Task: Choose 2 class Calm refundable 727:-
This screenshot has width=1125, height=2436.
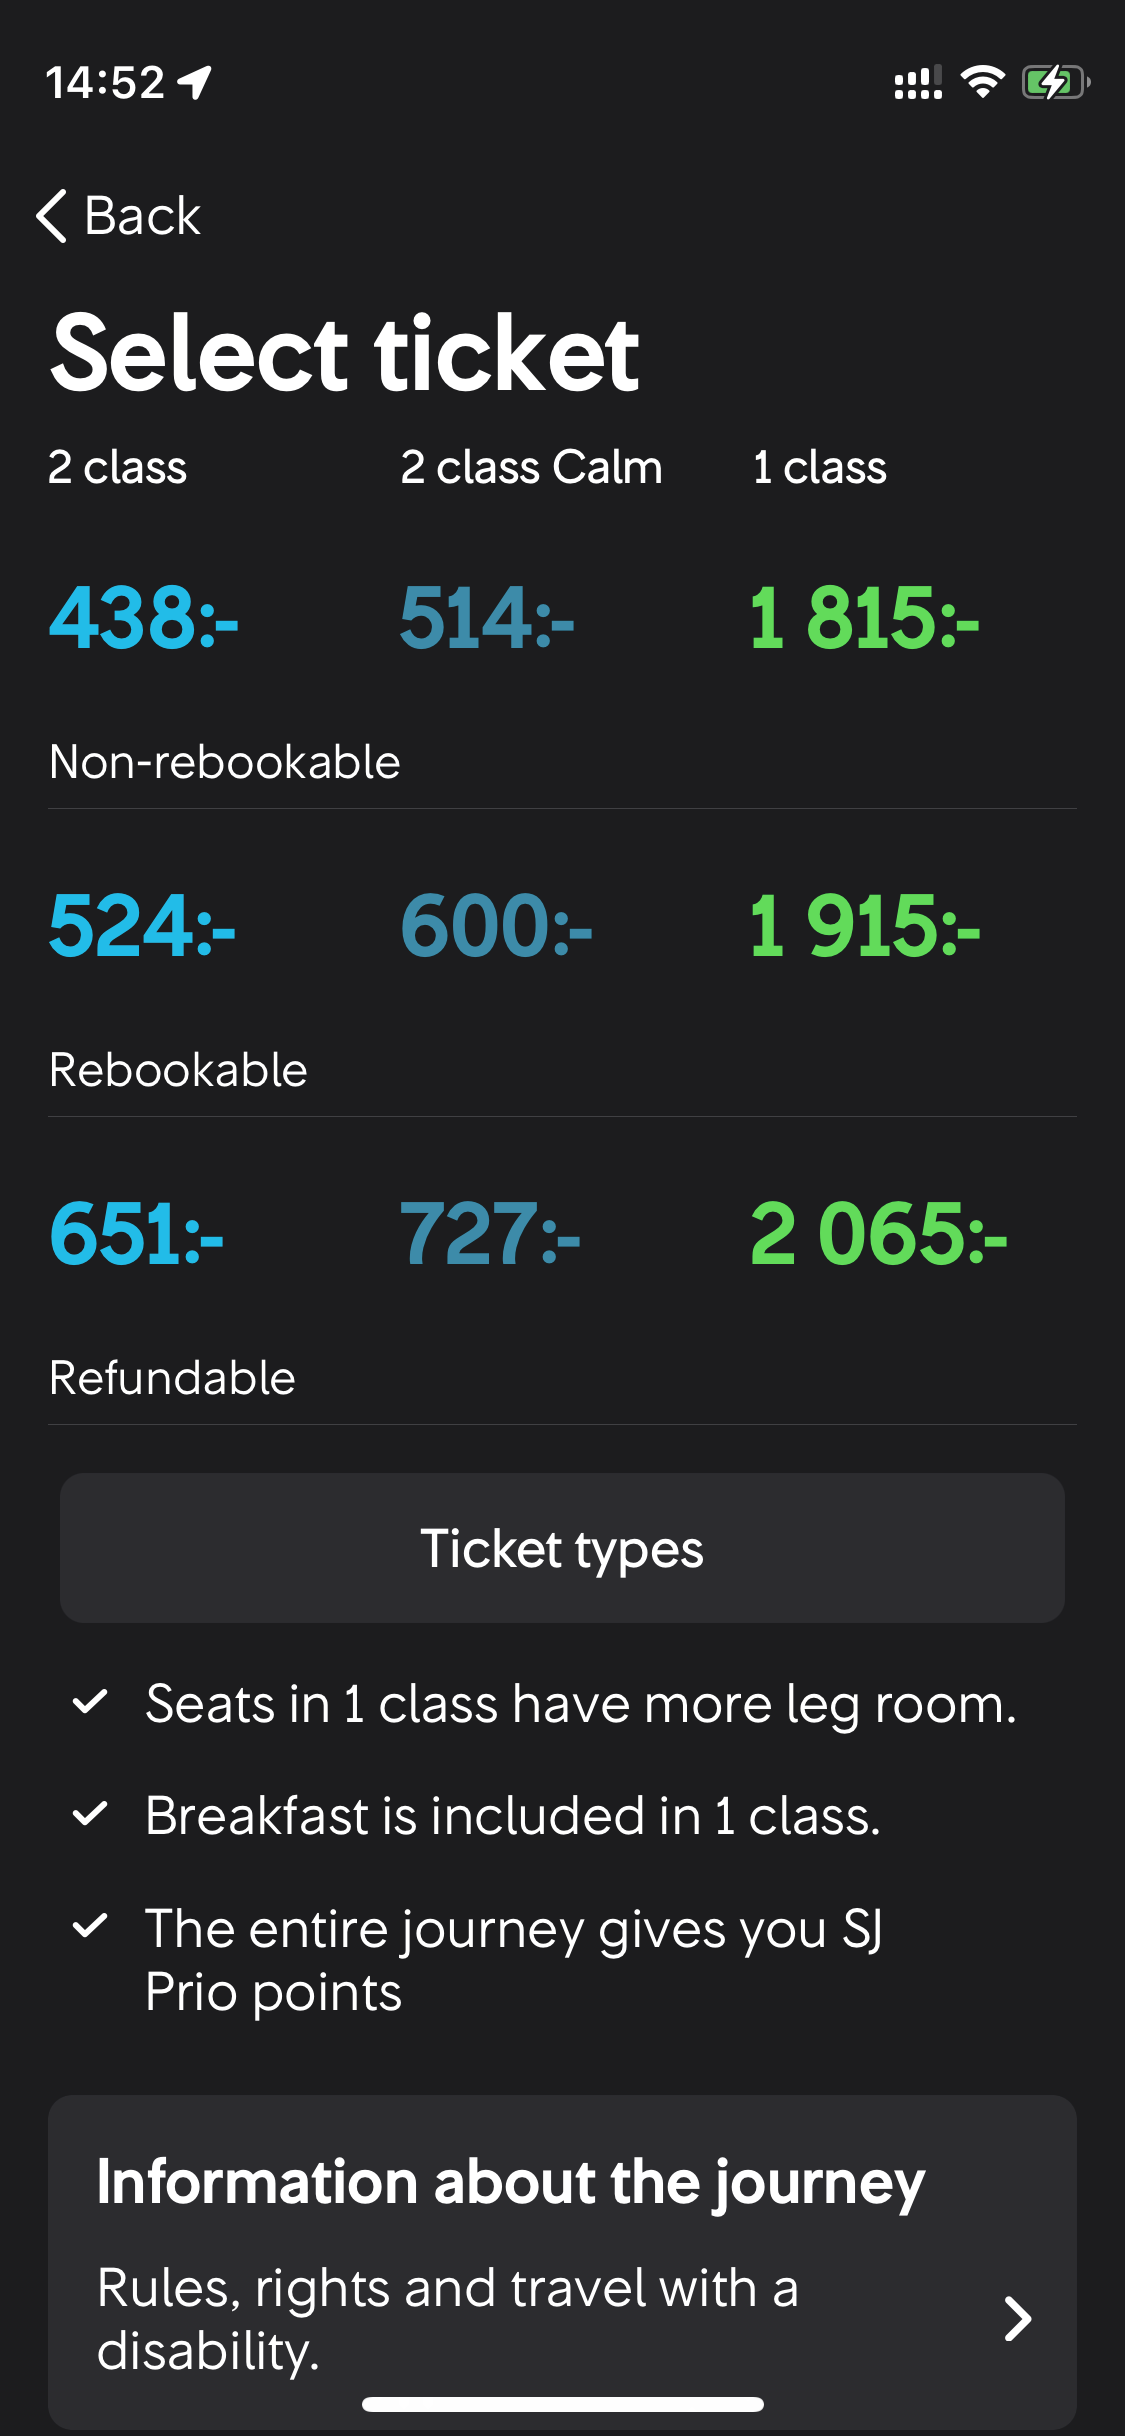Action: pos(490,1234)
